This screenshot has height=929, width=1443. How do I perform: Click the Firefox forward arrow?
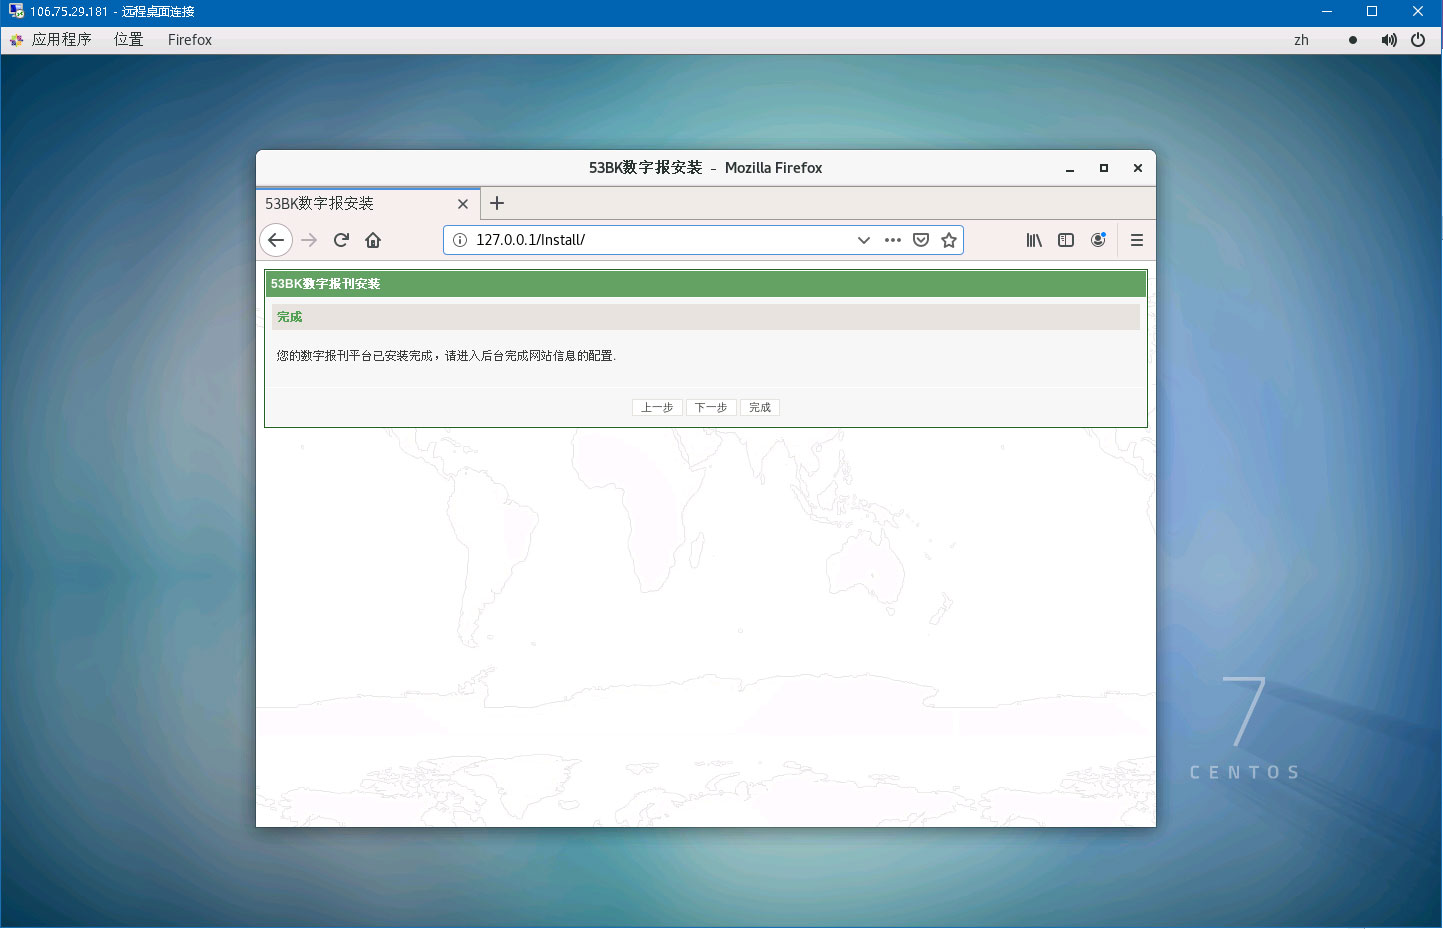pos(309,240)
